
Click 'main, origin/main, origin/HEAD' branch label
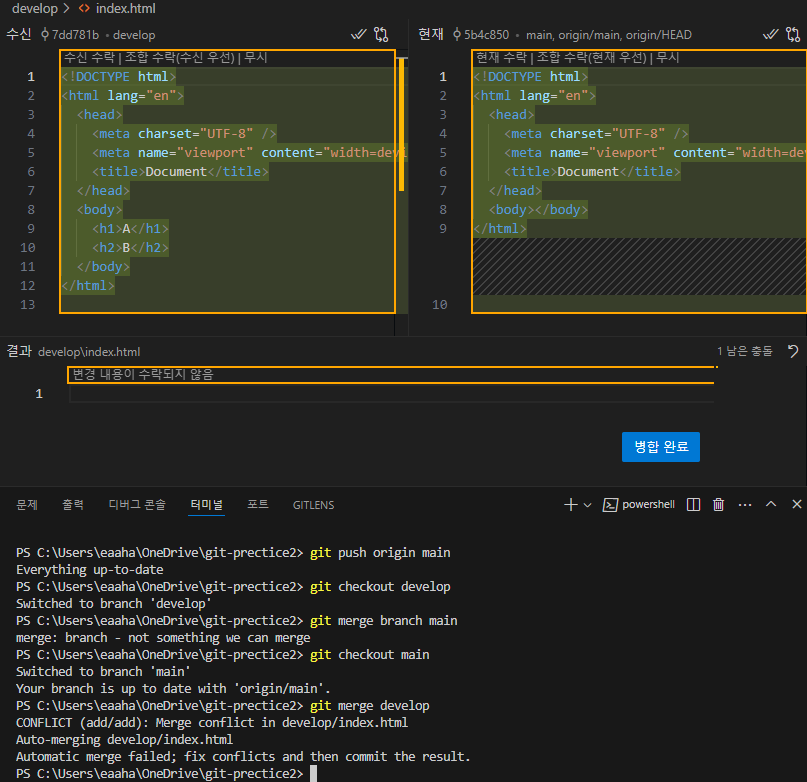[609, 35]
